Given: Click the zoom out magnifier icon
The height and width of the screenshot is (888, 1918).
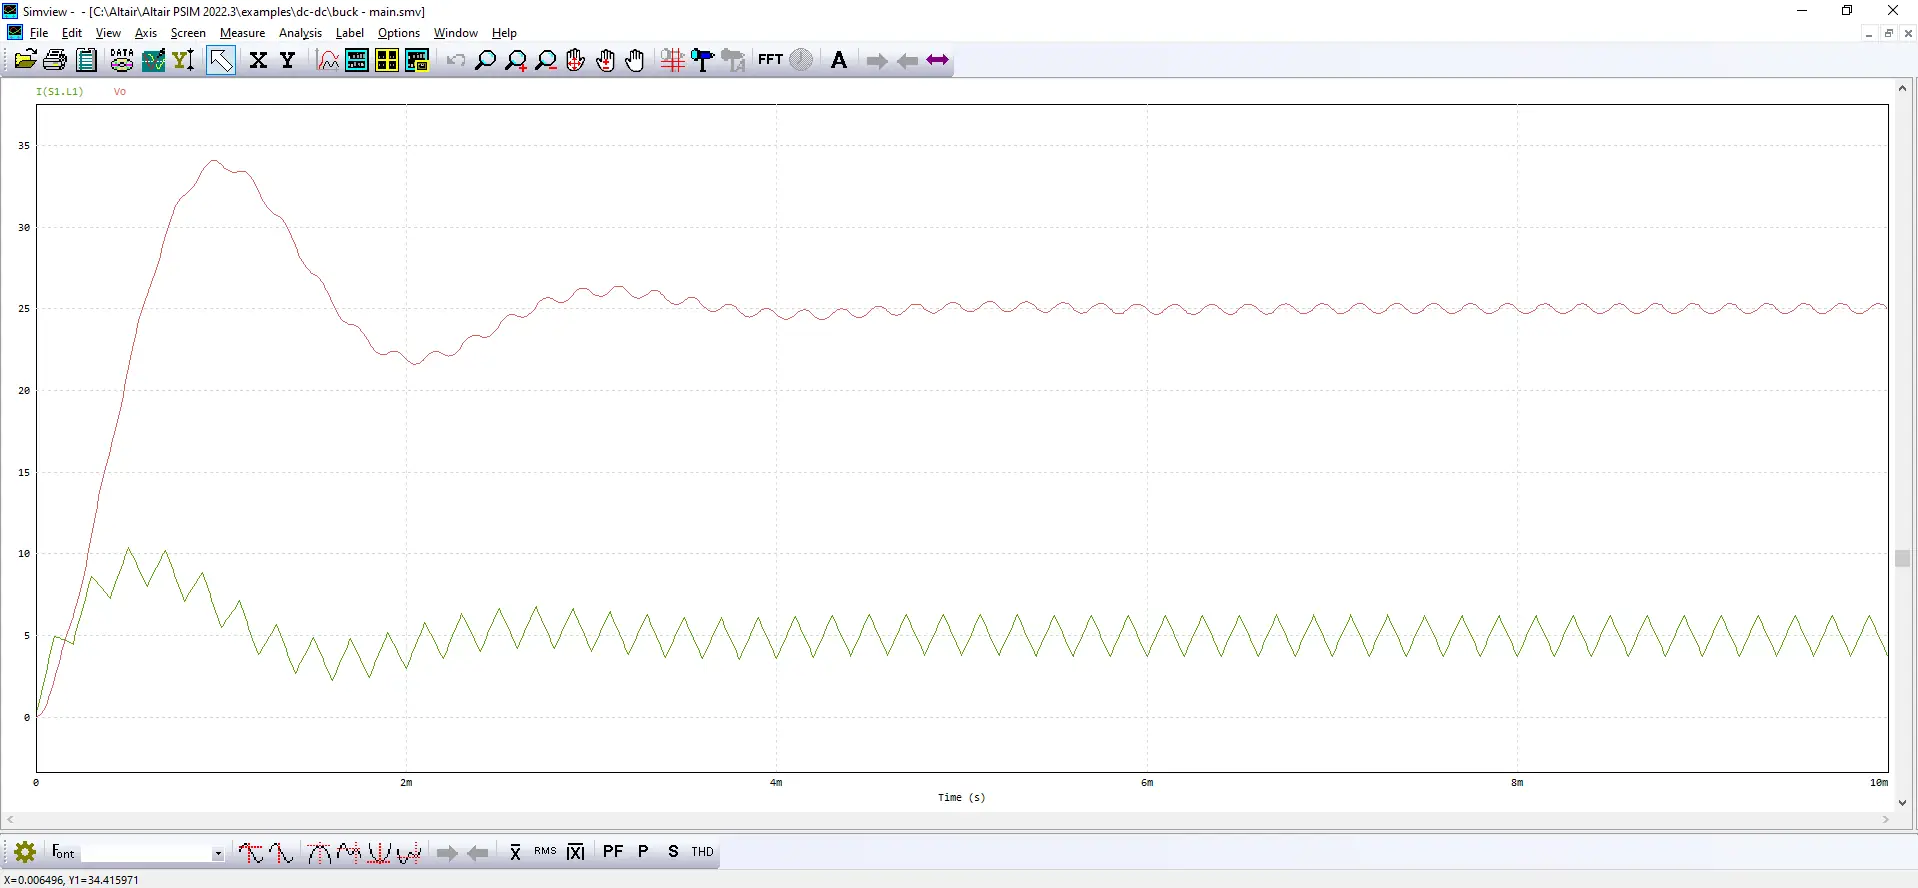Looking at the screenshot, I should pyautogui.click(x=546, y=61).
